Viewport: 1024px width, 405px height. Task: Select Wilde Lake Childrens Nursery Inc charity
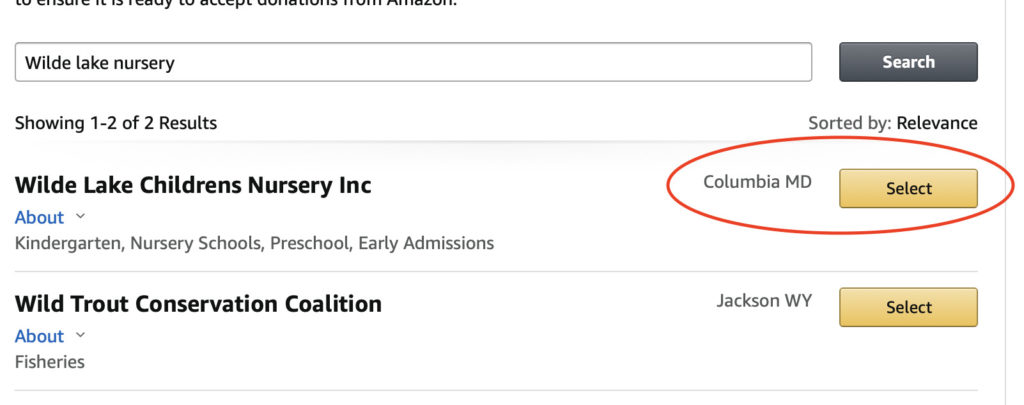coord(908,188)
